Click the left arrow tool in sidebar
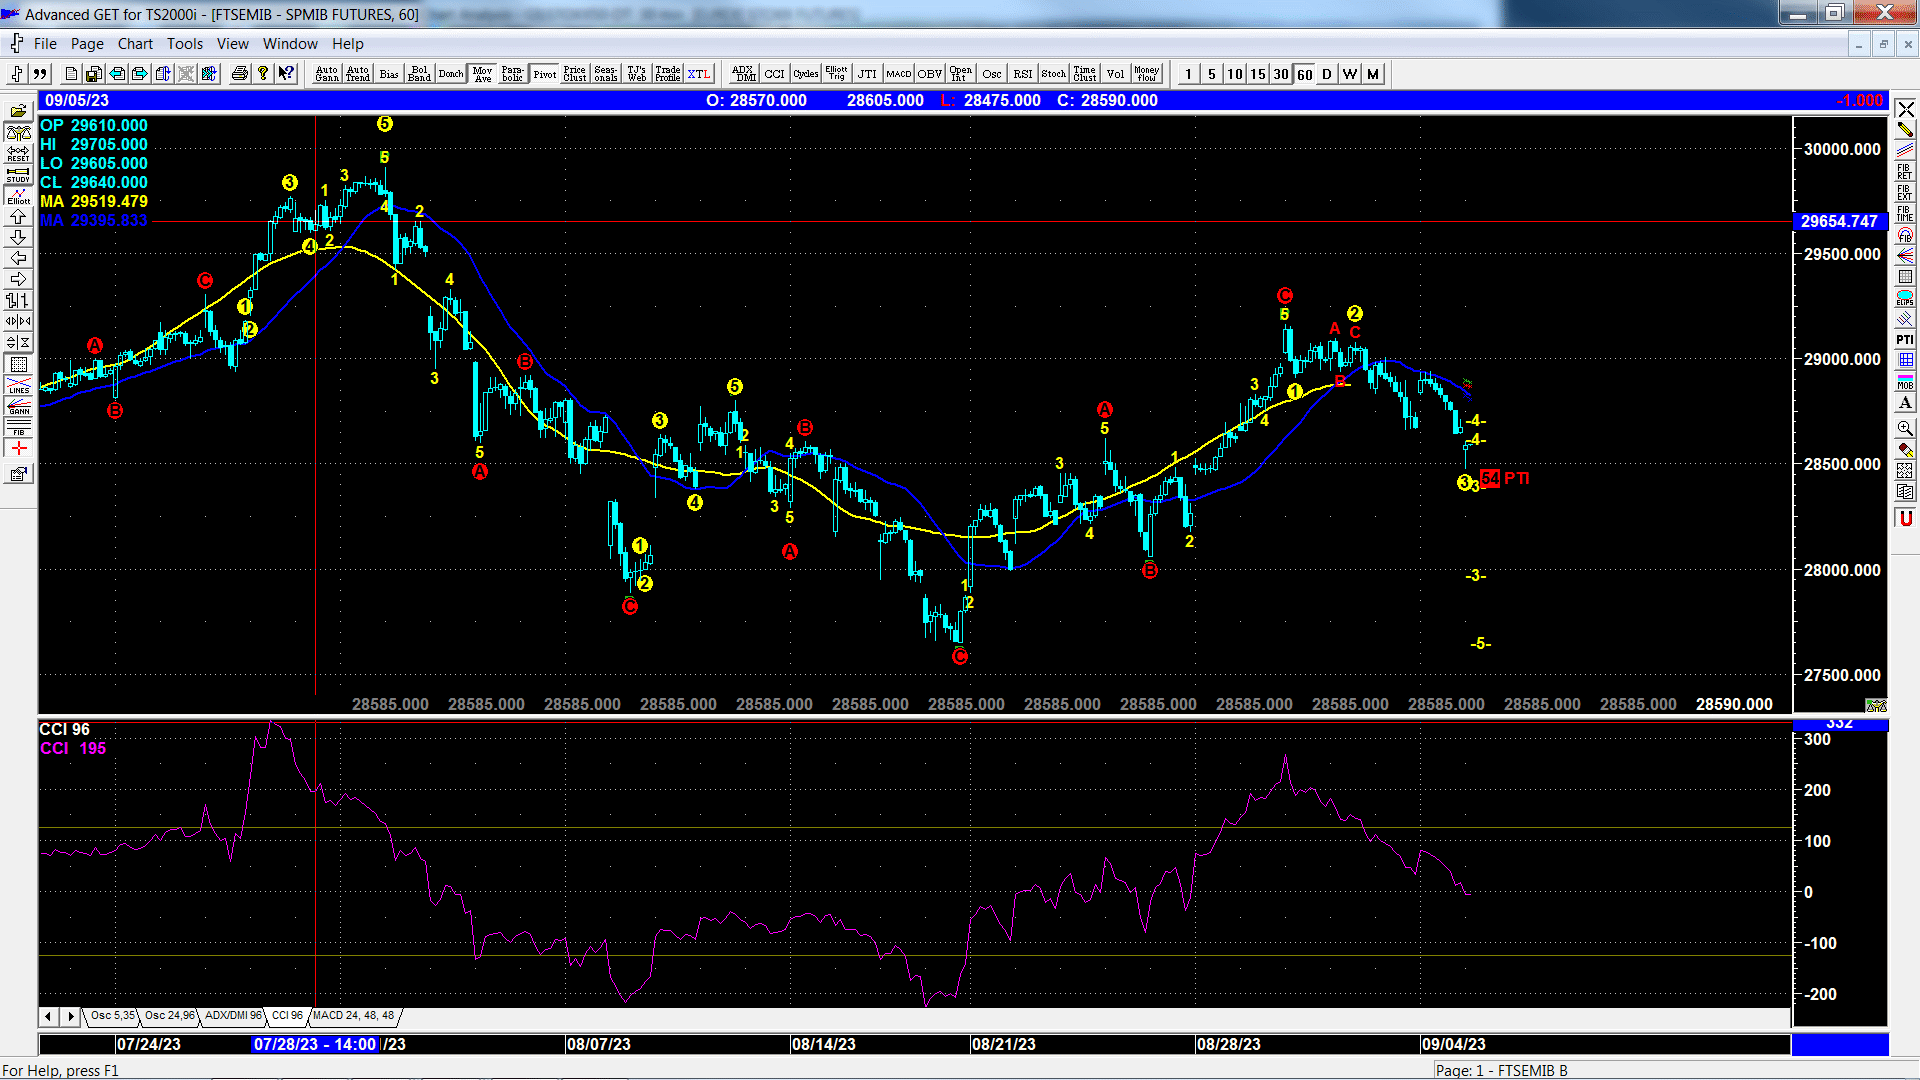Image resolution: width=1920 pixels, height=1080 pixels. click(18, 258)
